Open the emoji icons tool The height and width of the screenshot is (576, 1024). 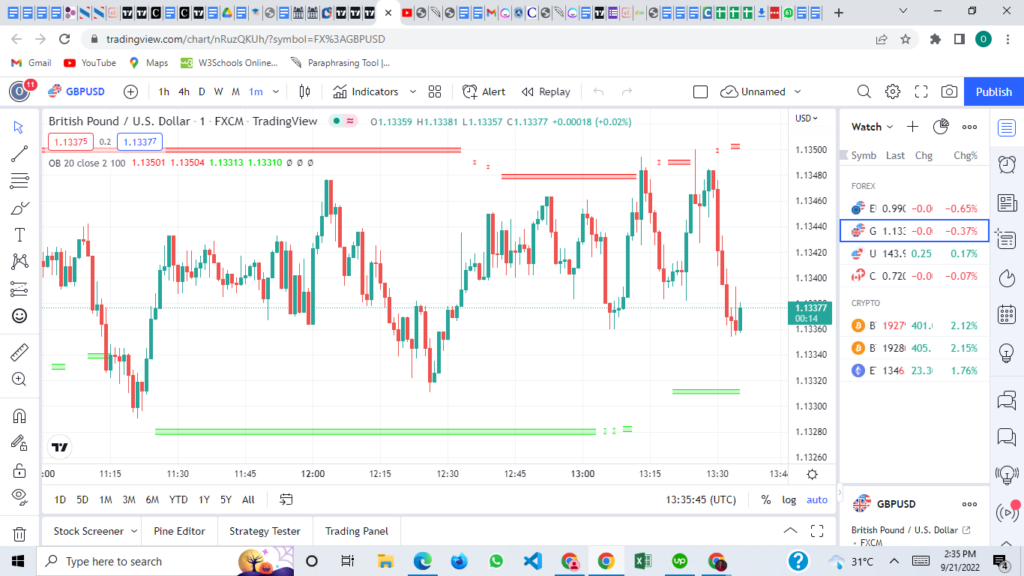(x=19, y=316)
